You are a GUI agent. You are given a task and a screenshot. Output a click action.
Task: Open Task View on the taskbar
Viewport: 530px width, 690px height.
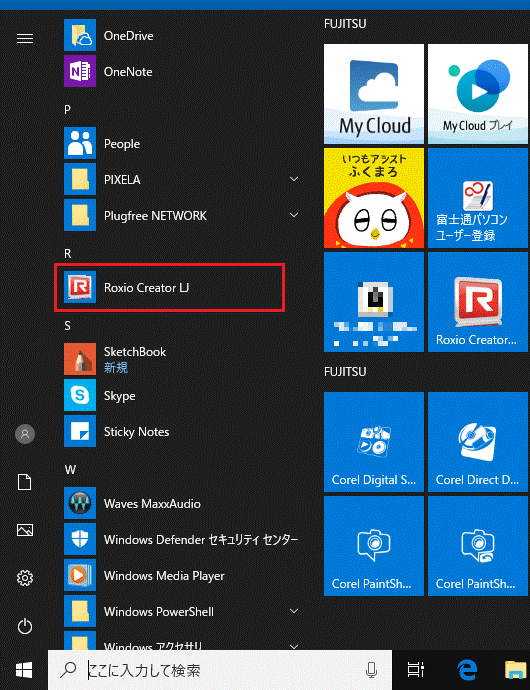pos(415,670)
